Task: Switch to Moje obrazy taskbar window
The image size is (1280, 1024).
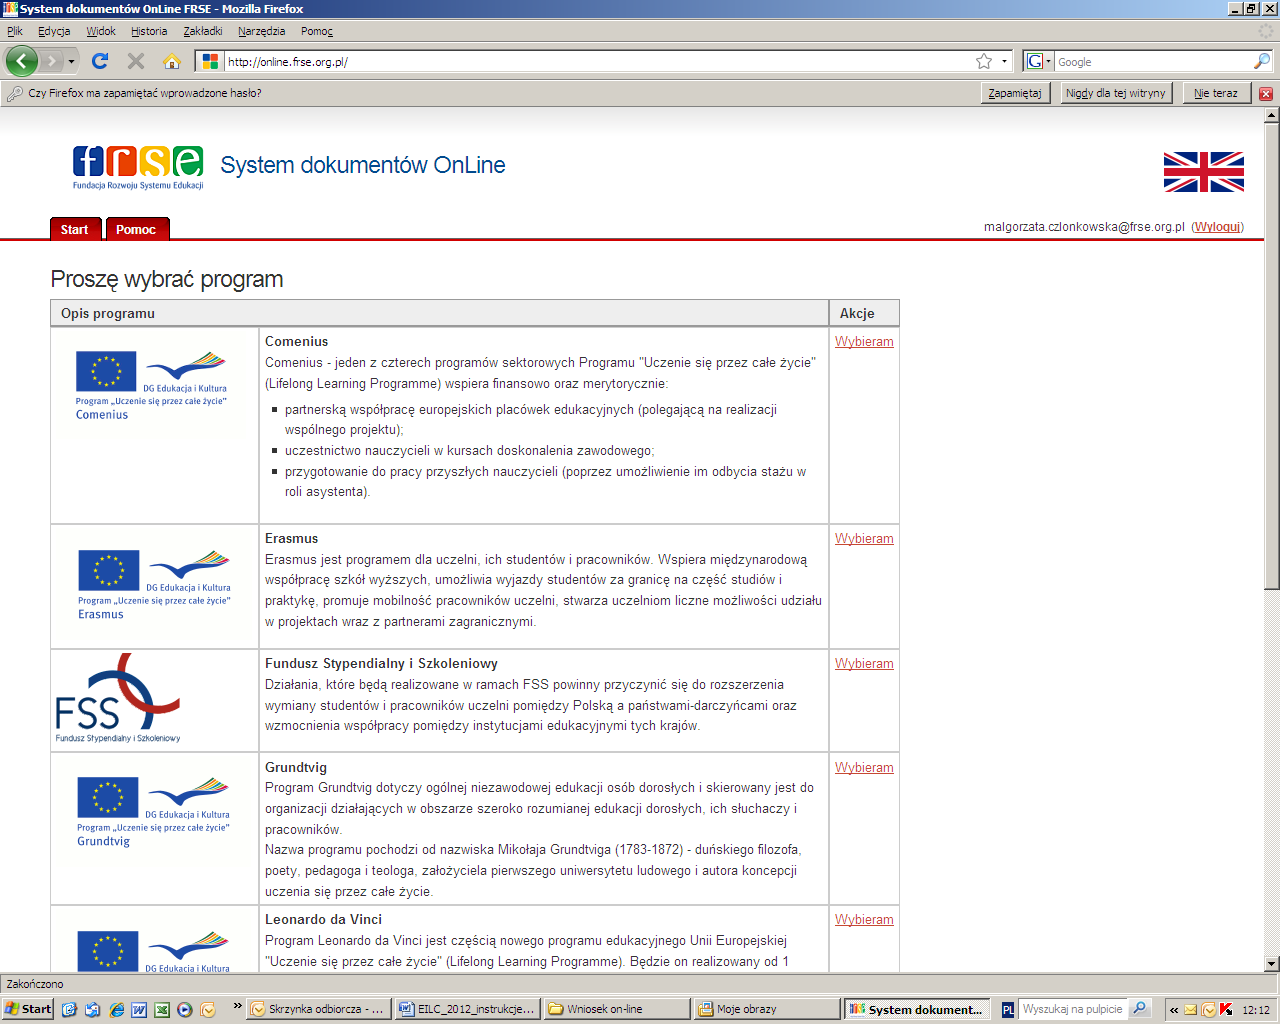Action: (766, 1009)
